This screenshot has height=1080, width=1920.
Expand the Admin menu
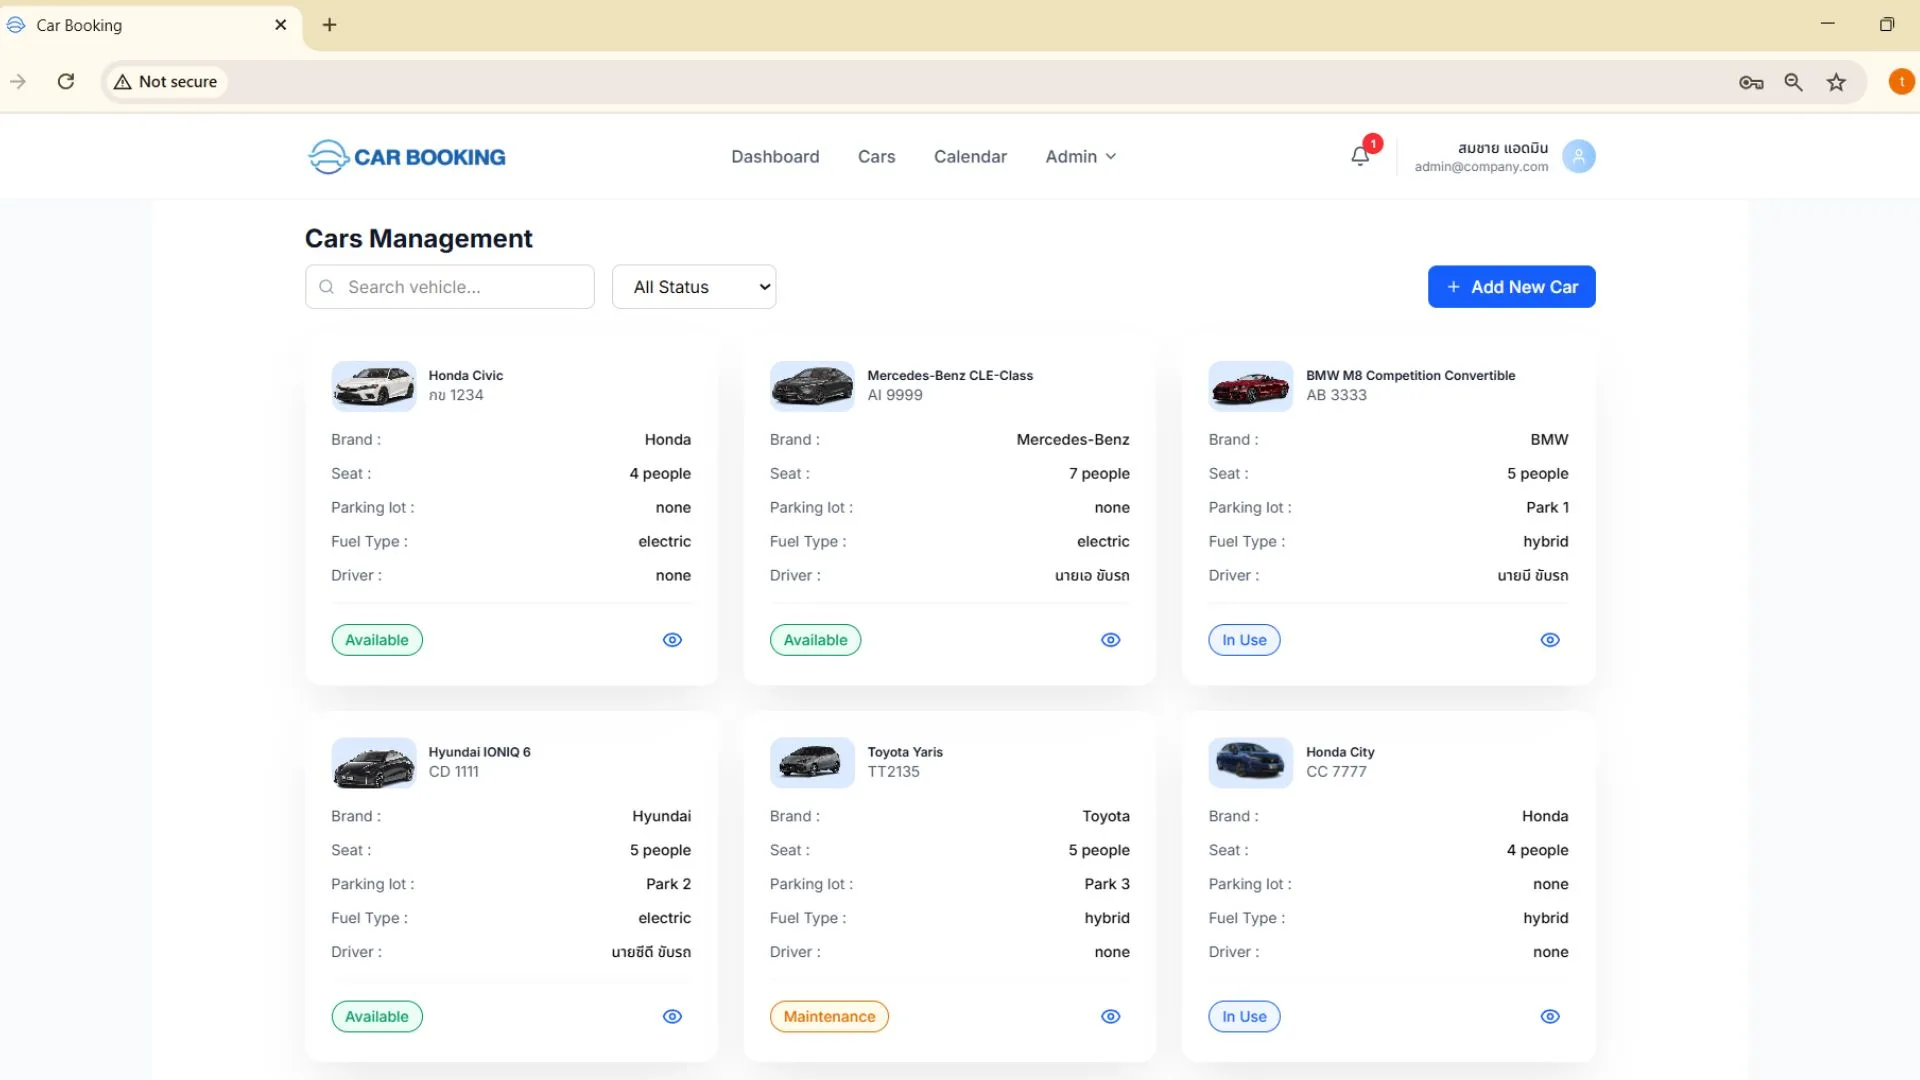pyautogui.click(x=1080, y=156)
